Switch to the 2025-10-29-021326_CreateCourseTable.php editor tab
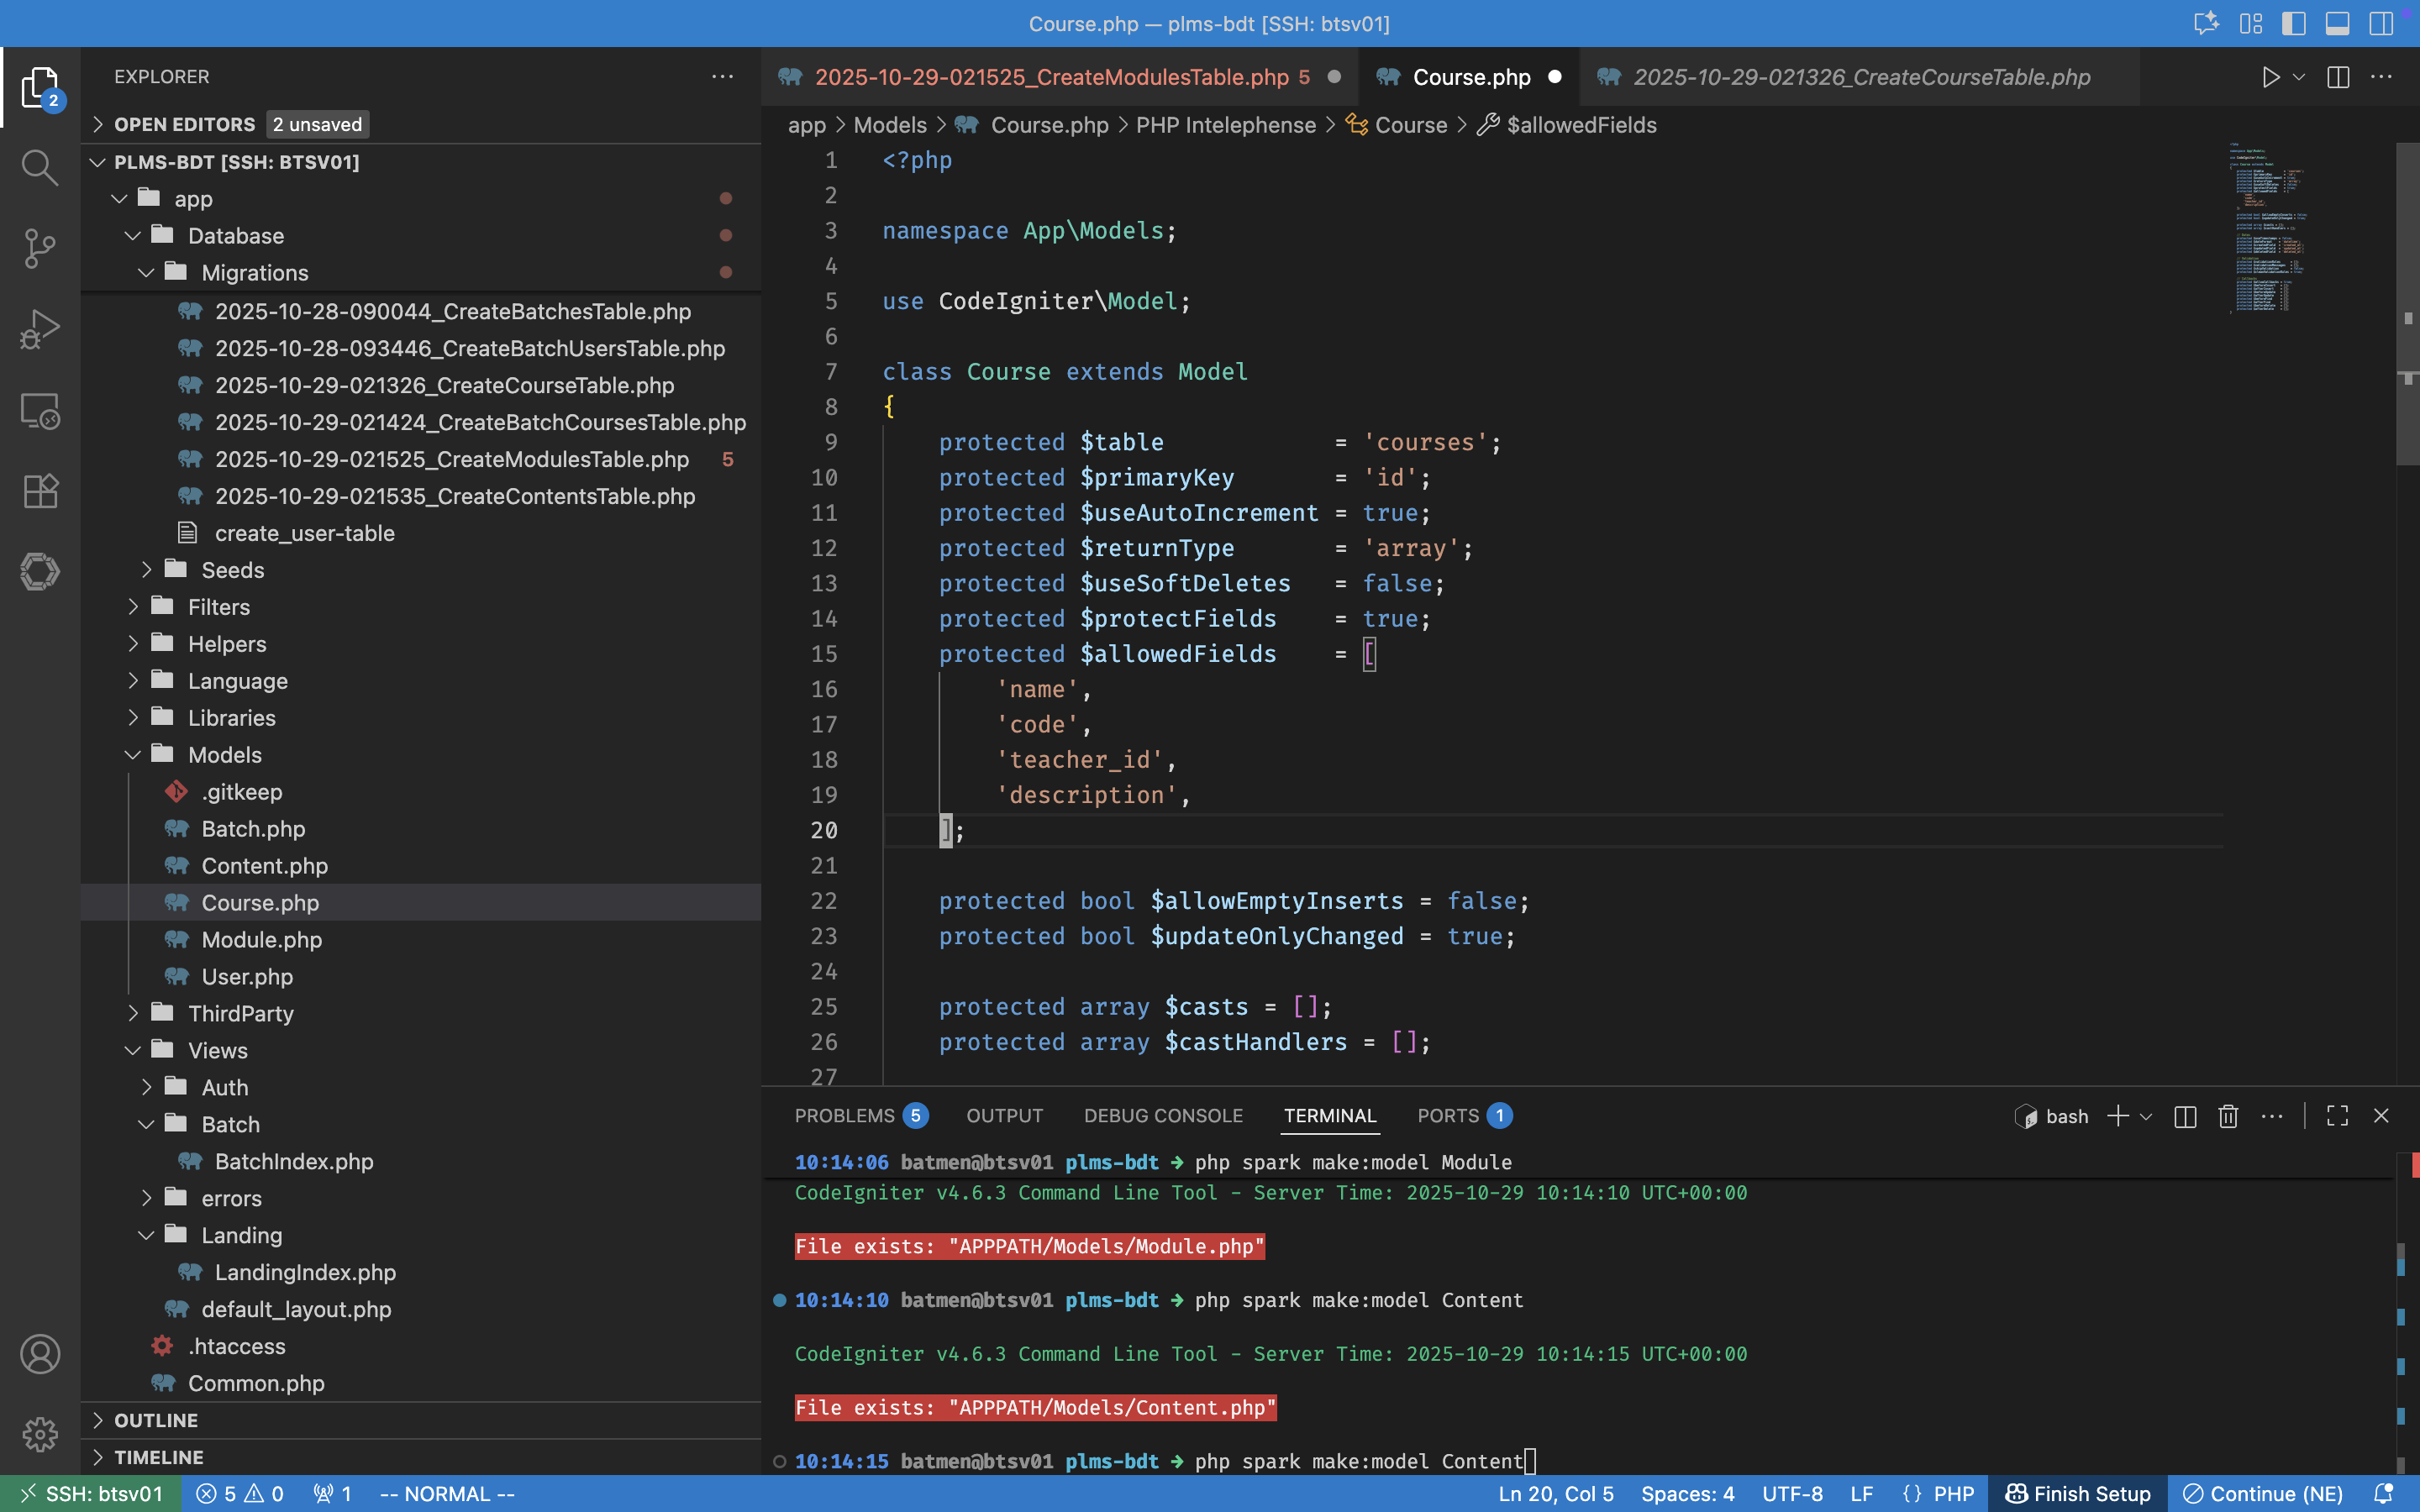2420x1512 pixels. click(1860, 77)
